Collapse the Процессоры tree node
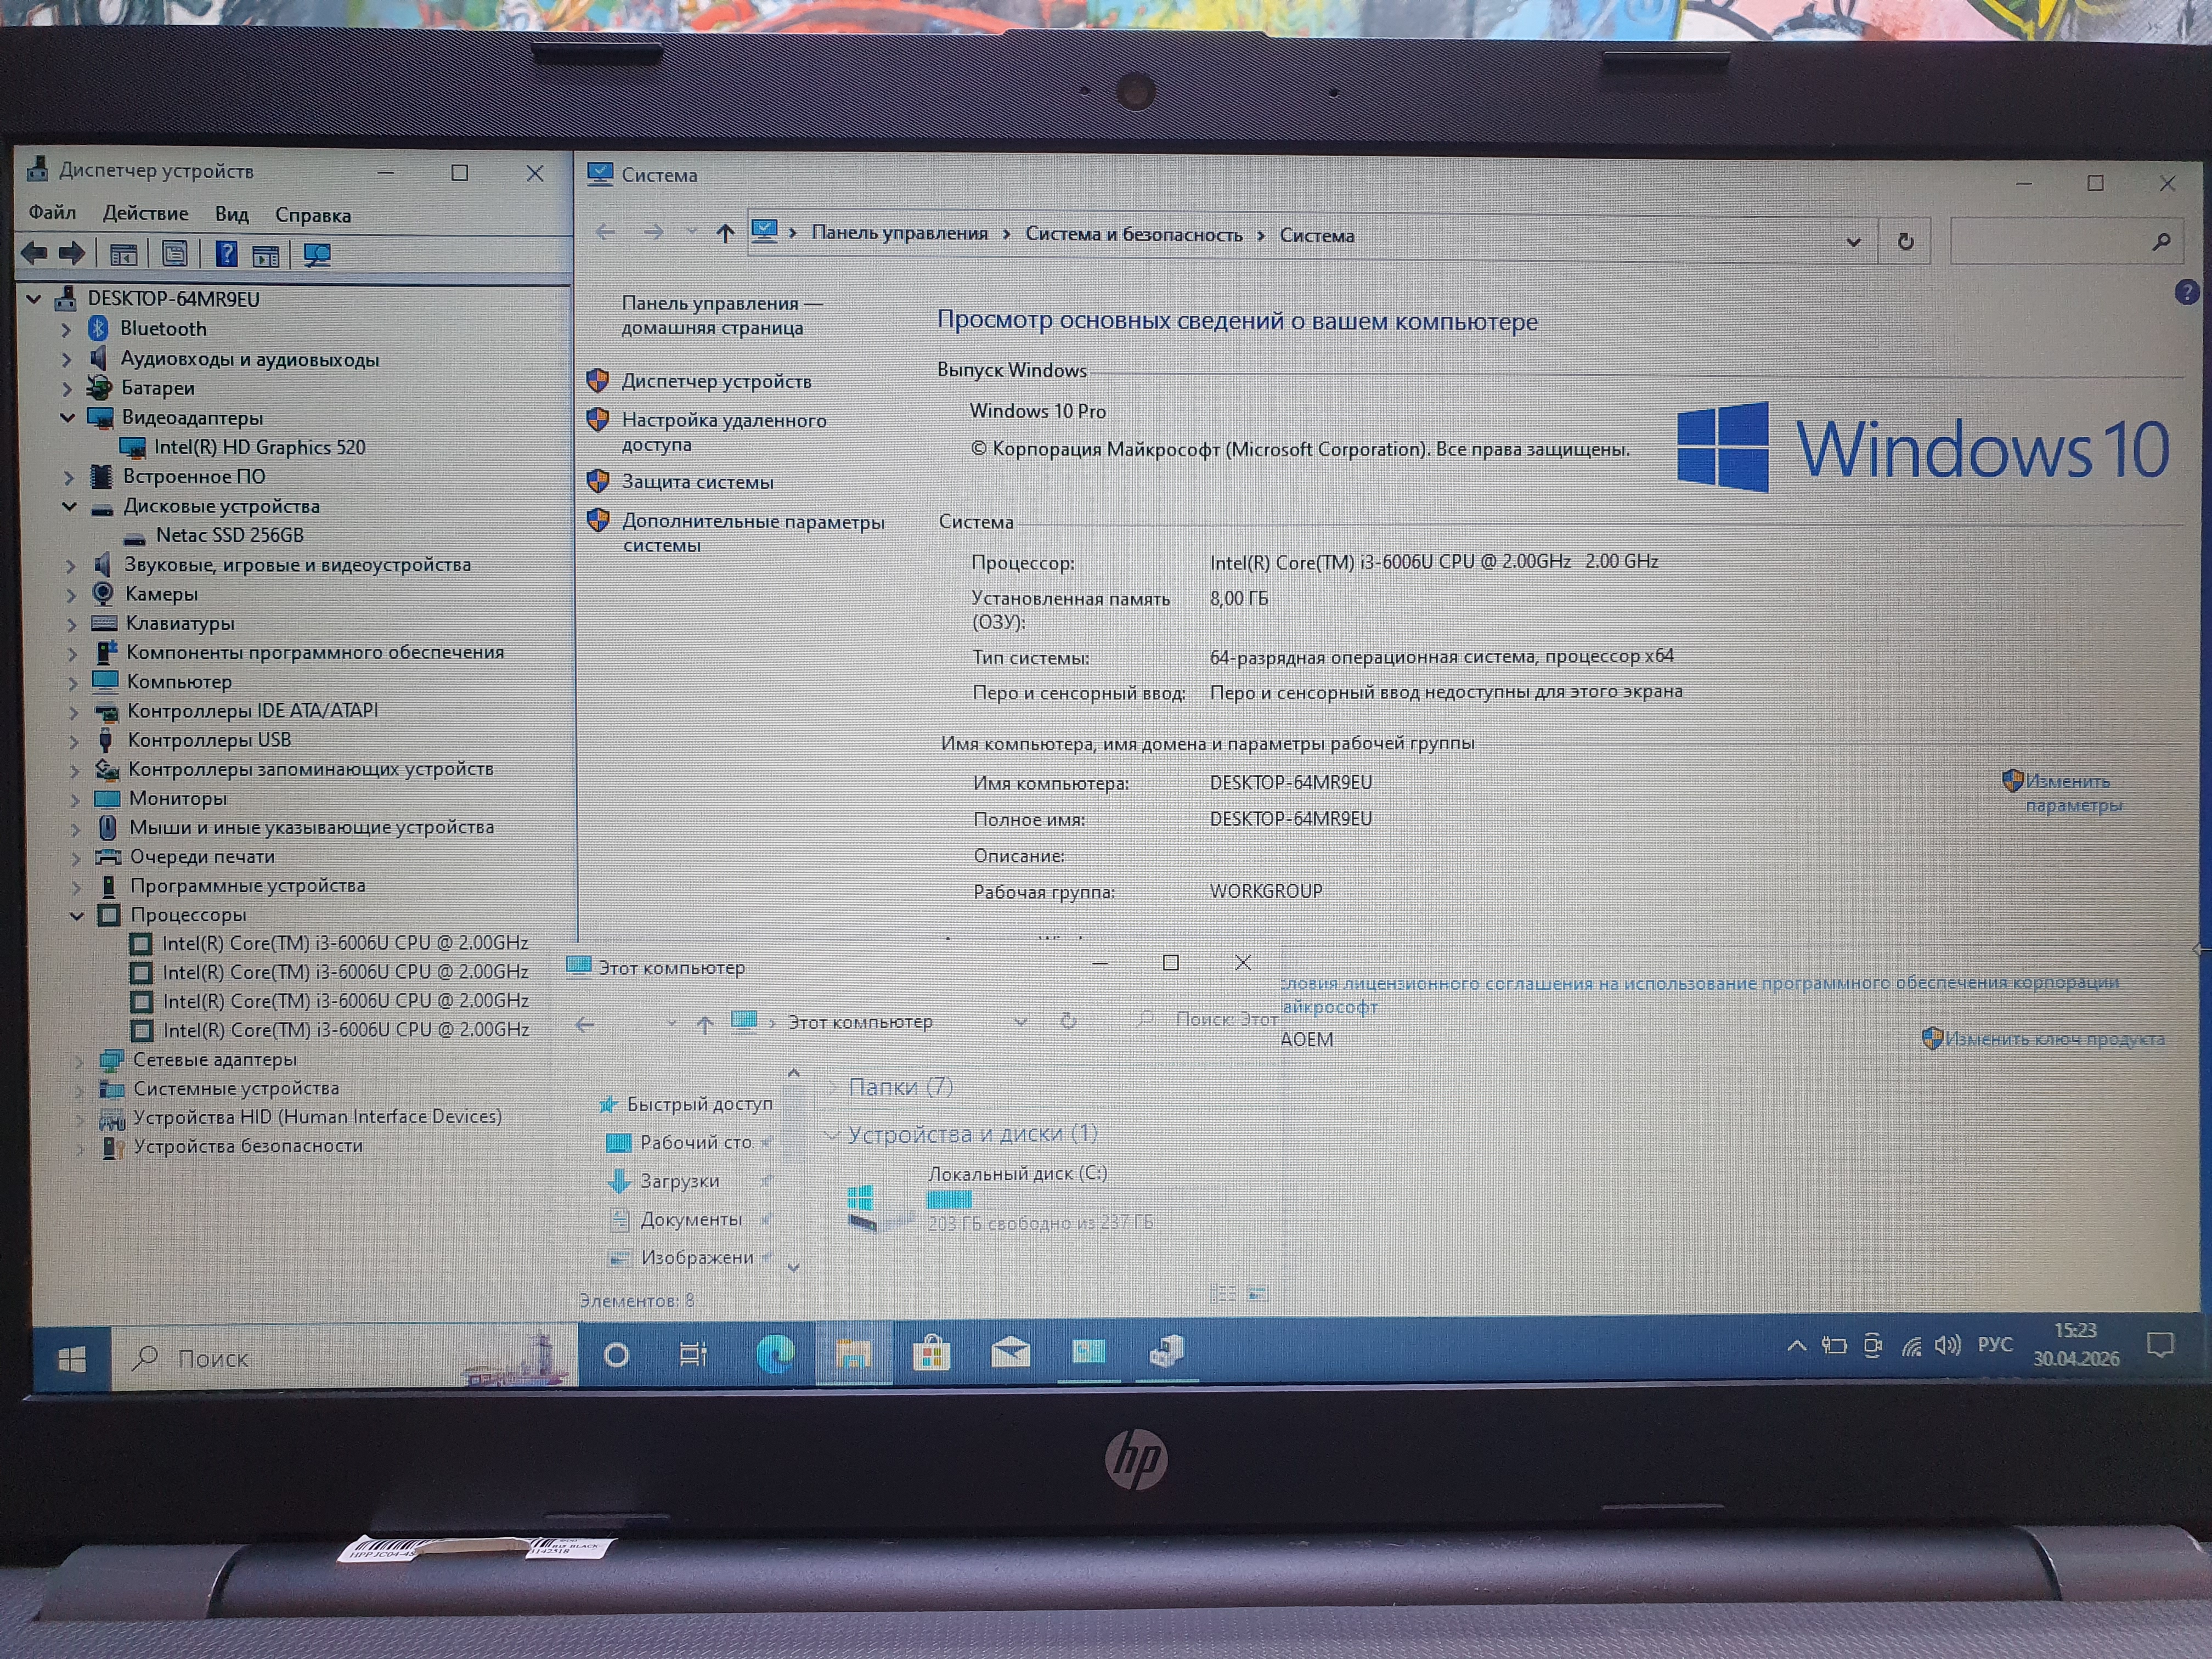Screen dimensions: 2212x1659 coord(77,915)
